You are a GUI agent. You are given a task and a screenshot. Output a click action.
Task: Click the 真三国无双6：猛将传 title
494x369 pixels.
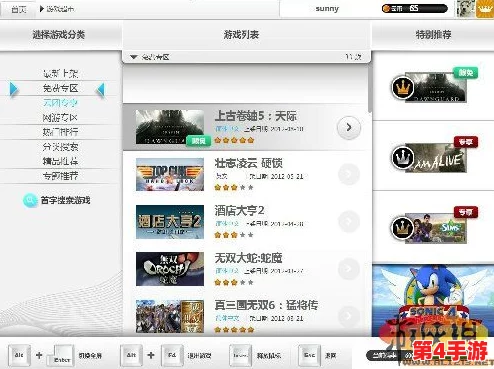(266, 305)
